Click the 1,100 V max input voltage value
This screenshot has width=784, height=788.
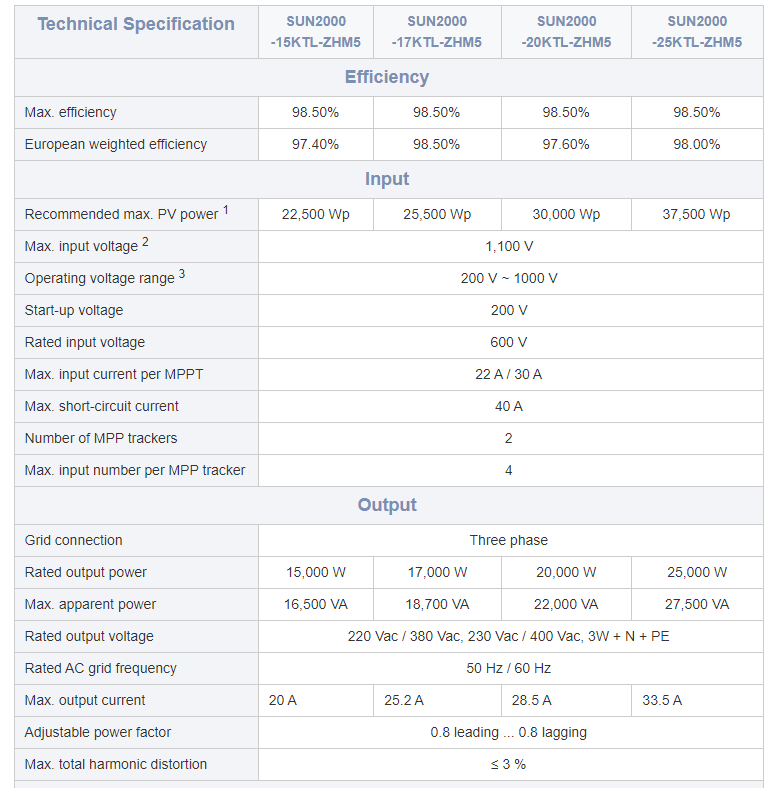tap(508, 246)
